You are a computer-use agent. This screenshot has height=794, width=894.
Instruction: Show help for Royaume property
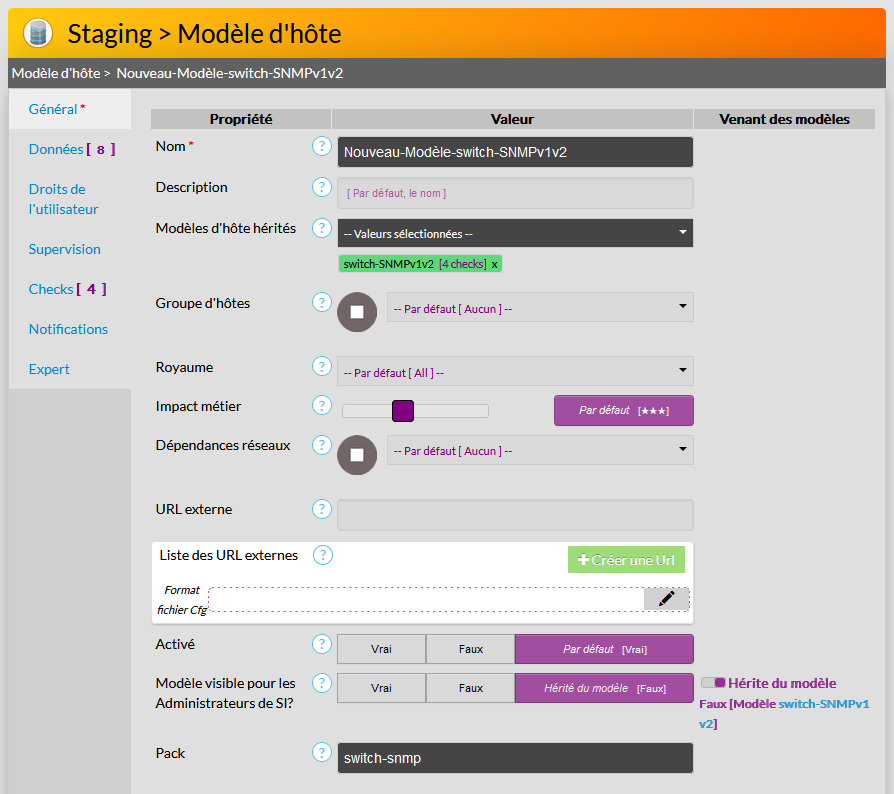(321, 367)
